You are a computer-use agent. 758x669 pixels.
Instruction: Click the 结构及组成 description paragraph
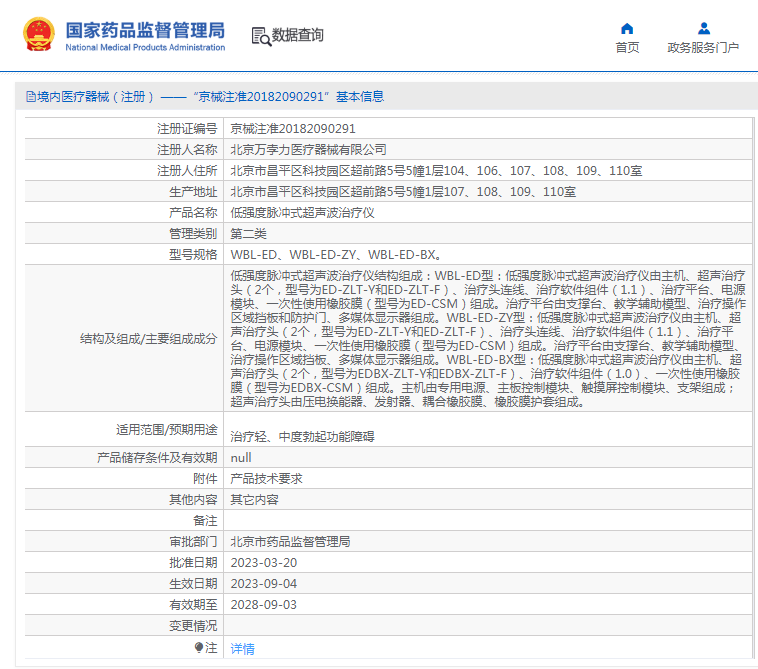488,339
